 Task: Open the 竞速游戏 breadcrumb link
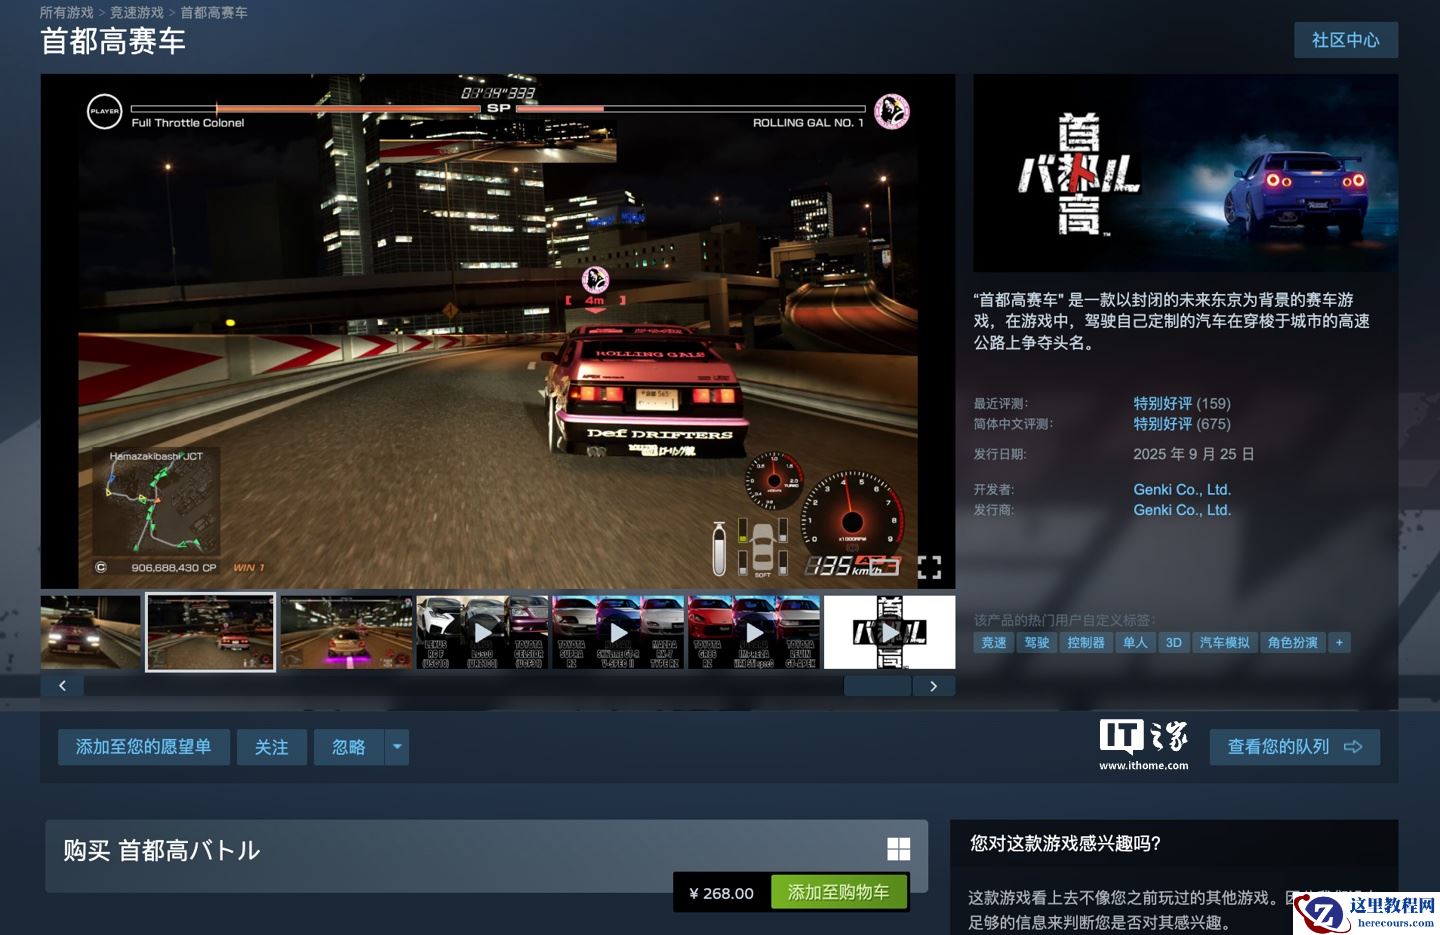click(x=137, y=13)
